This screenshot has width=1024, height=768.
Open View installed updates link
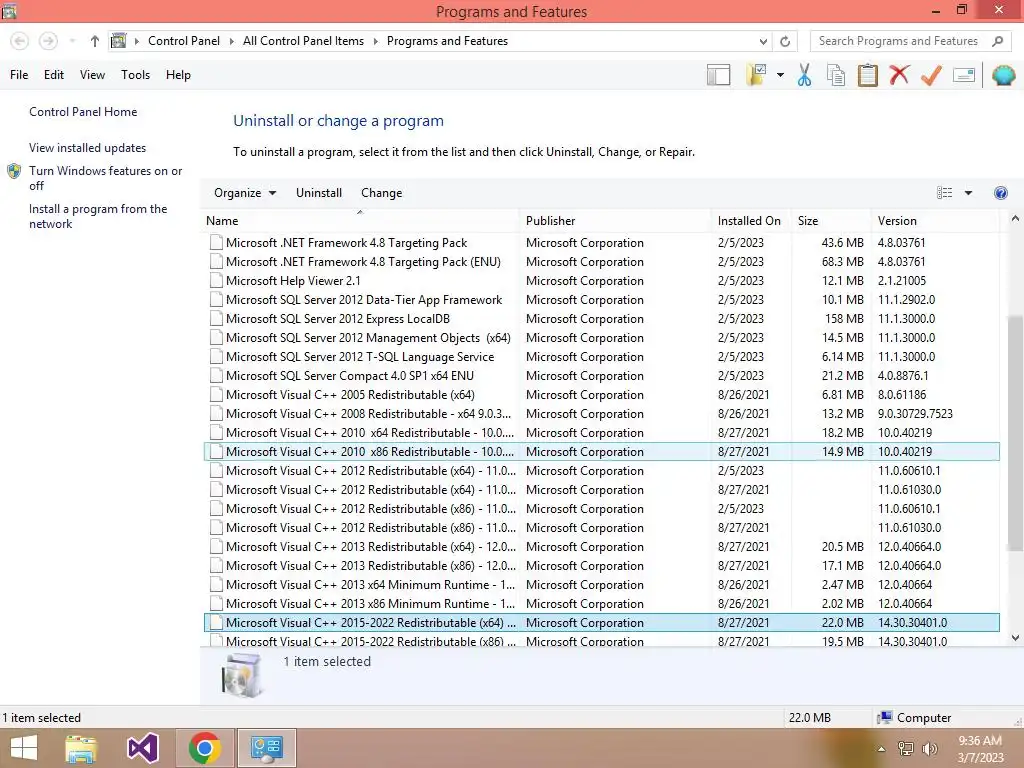coord(87,148)
